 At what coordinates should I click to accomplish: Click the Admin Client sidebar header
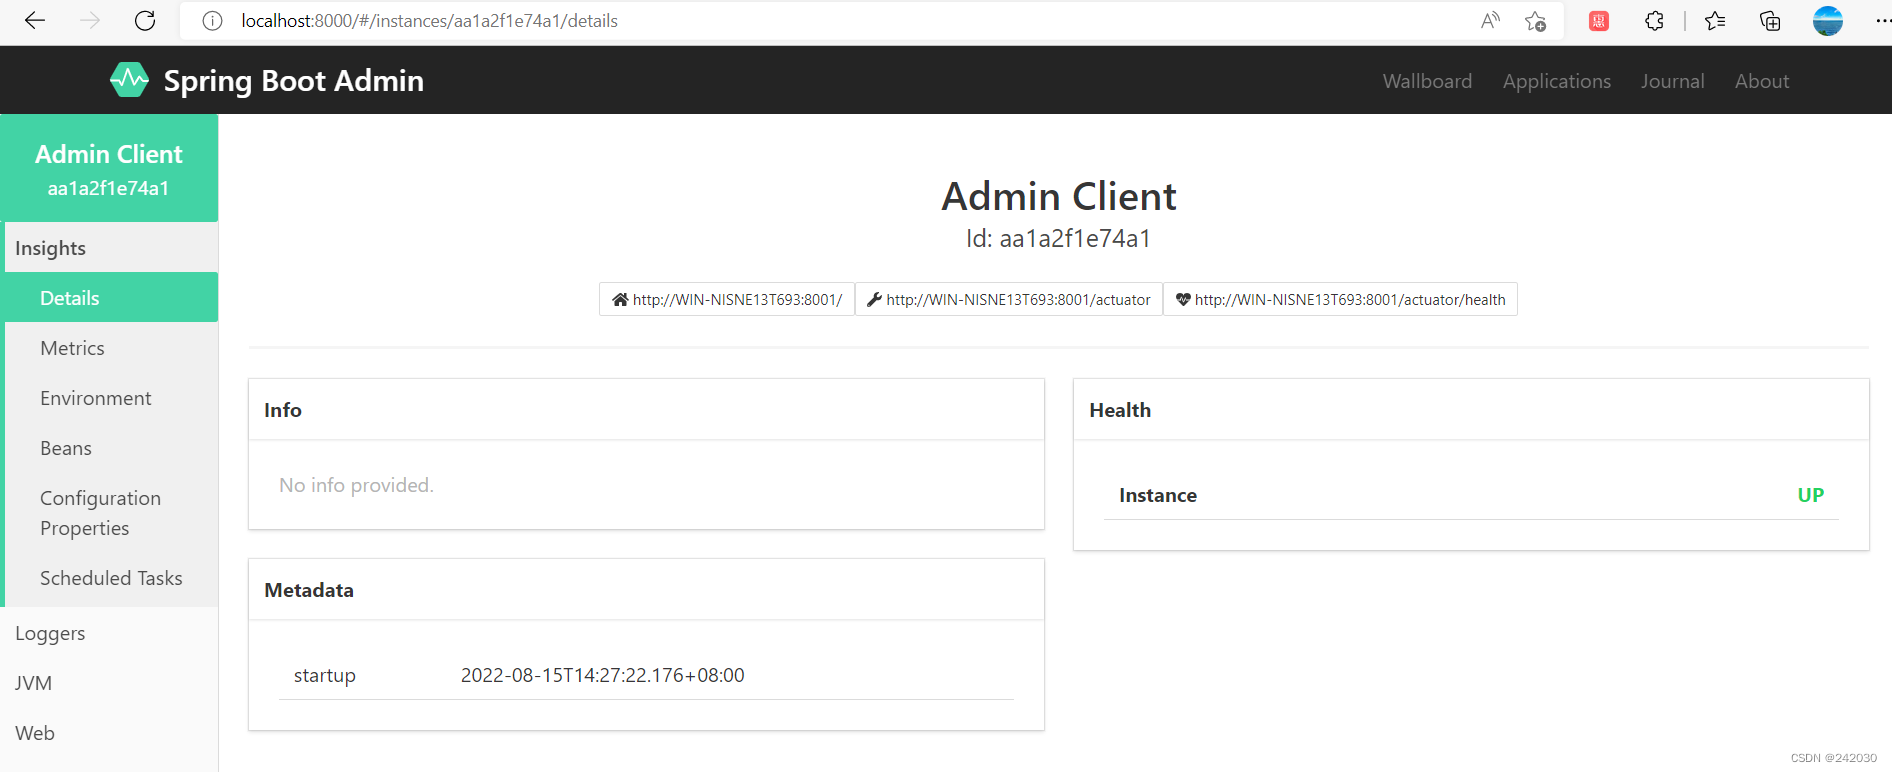coord(109,168)
